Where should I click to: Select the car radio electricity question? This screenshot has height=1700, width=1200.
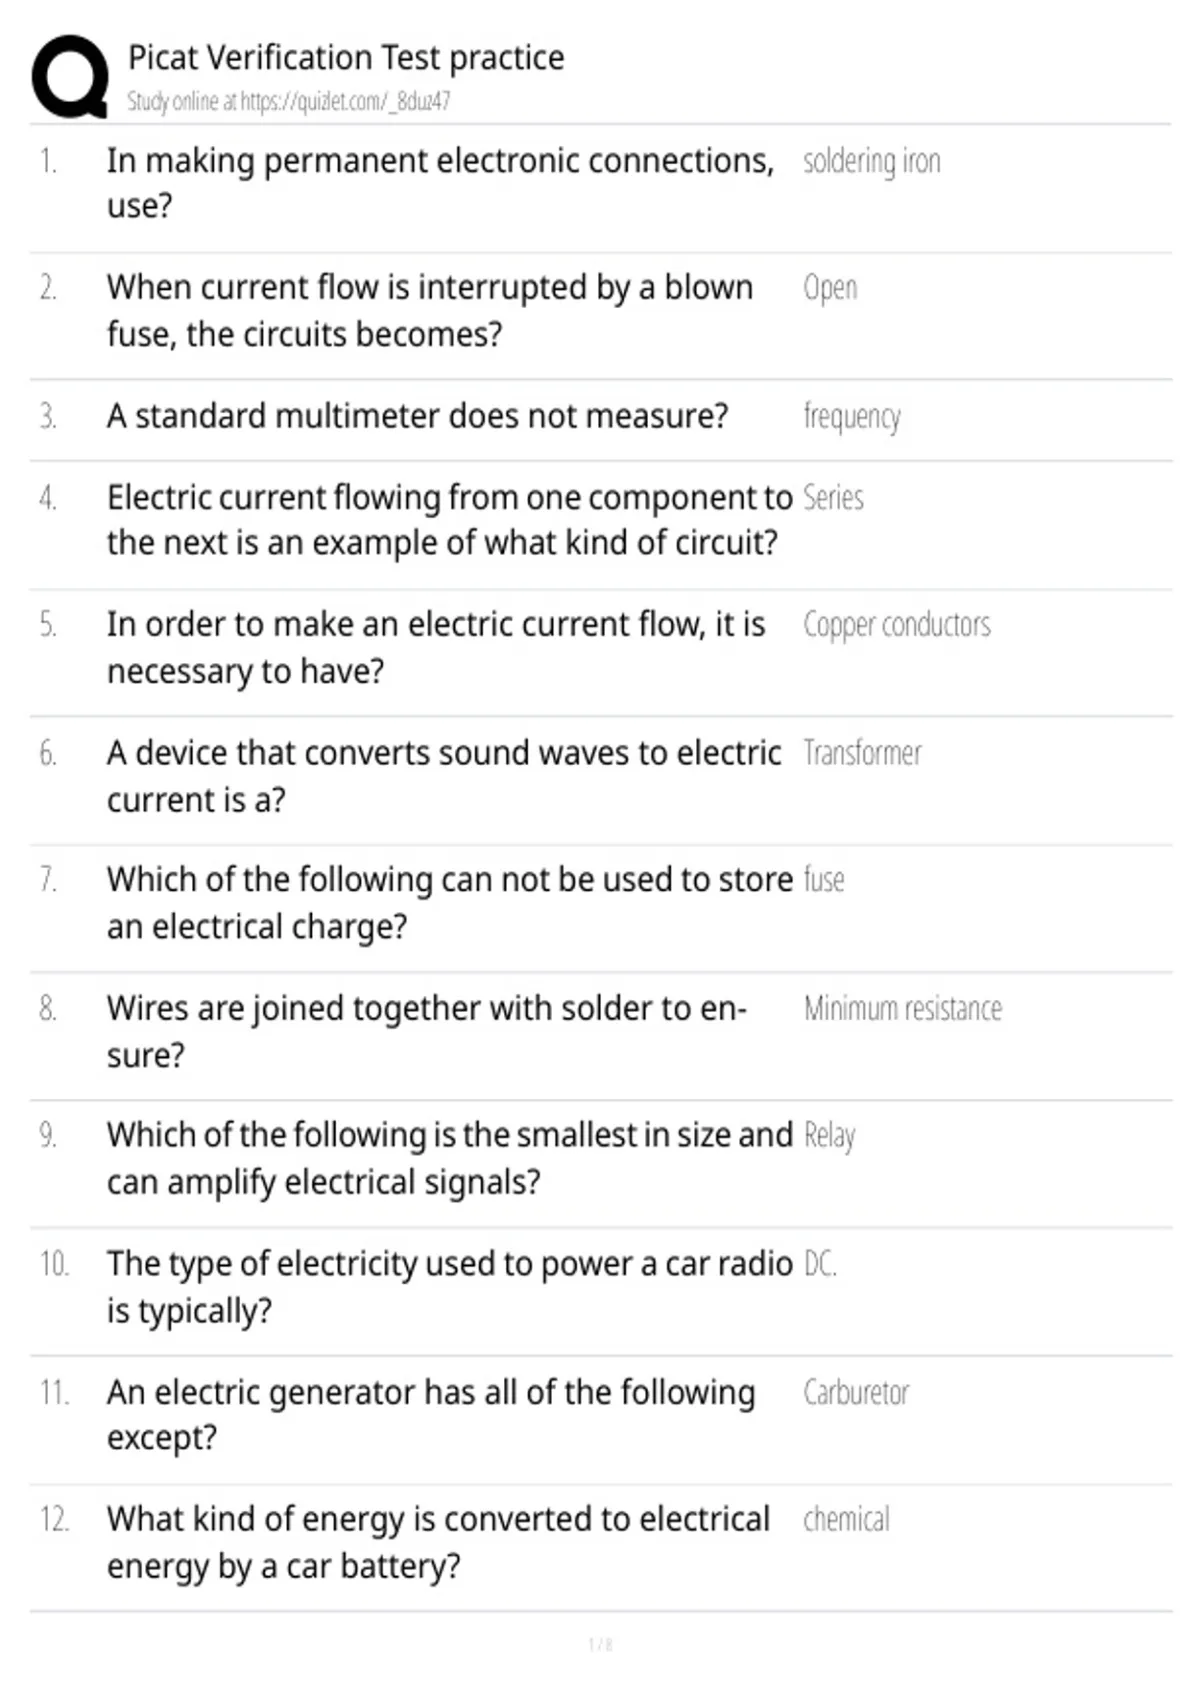(449, 1287)
